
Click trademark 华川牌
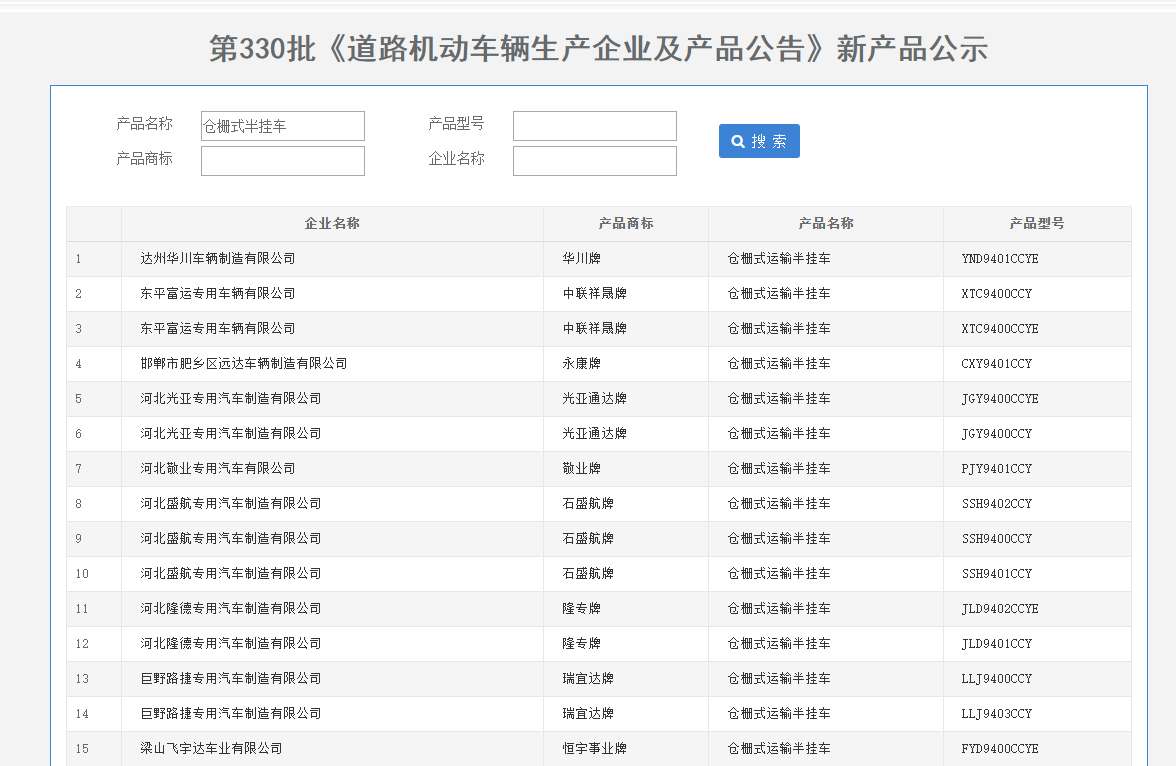point(581,259)
